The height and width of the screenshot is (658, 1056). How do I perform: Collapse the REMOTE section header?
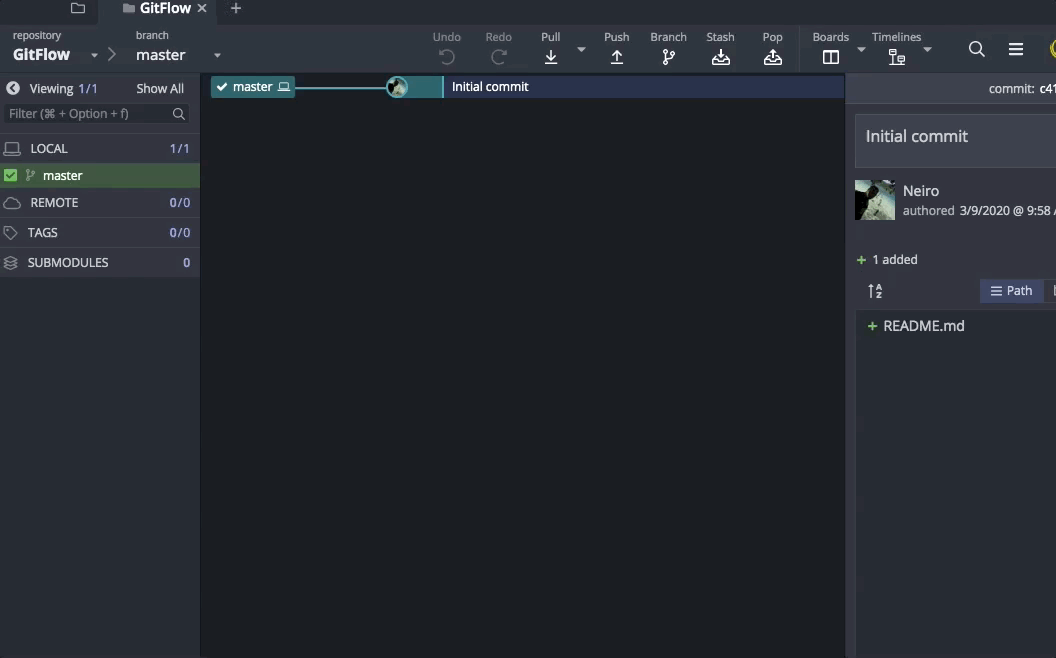click(x=54, y=202)
